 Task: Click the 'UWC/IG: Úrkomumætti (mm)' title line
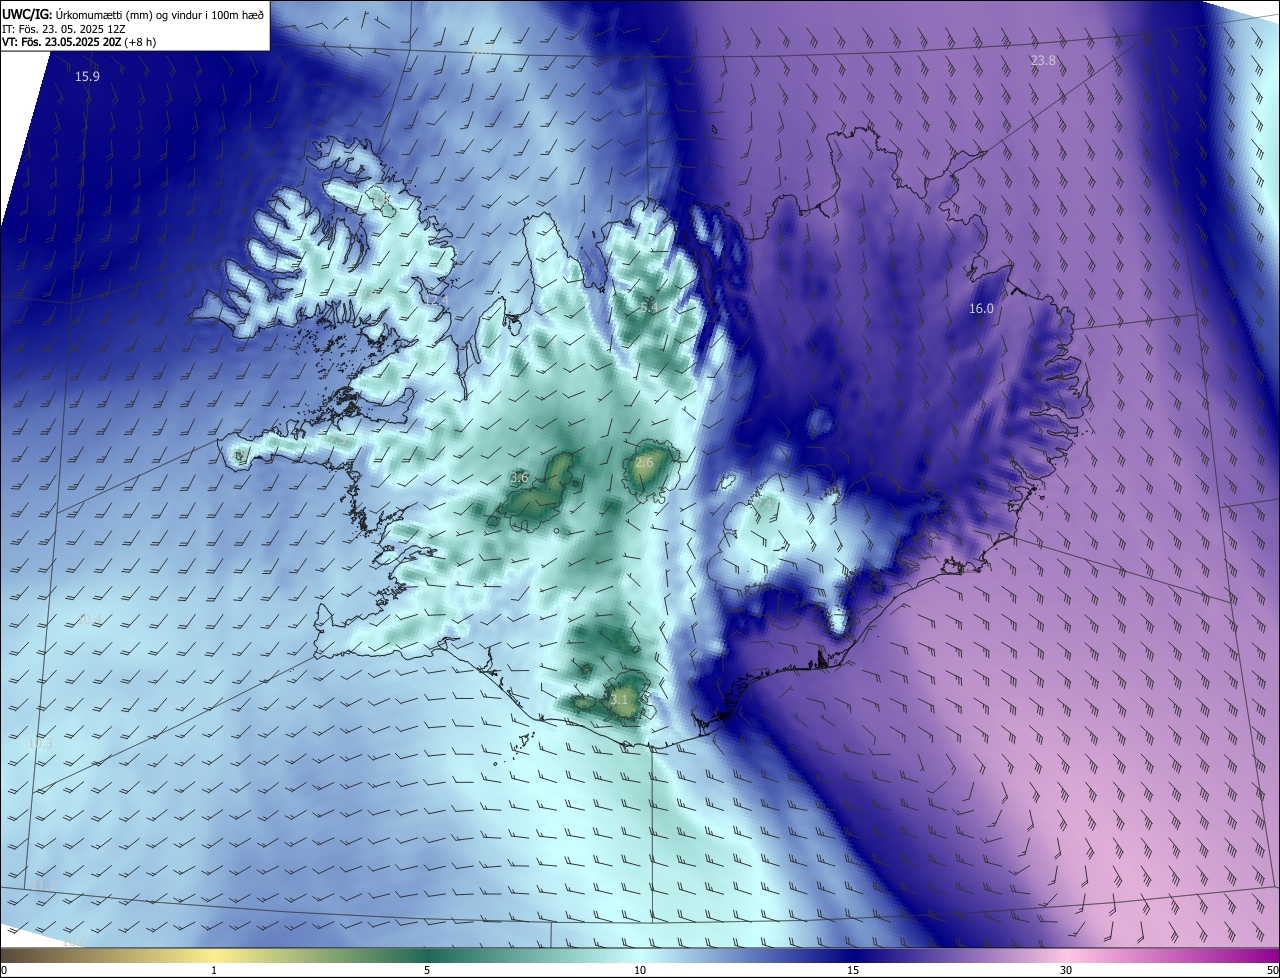(x=133, y=13)
